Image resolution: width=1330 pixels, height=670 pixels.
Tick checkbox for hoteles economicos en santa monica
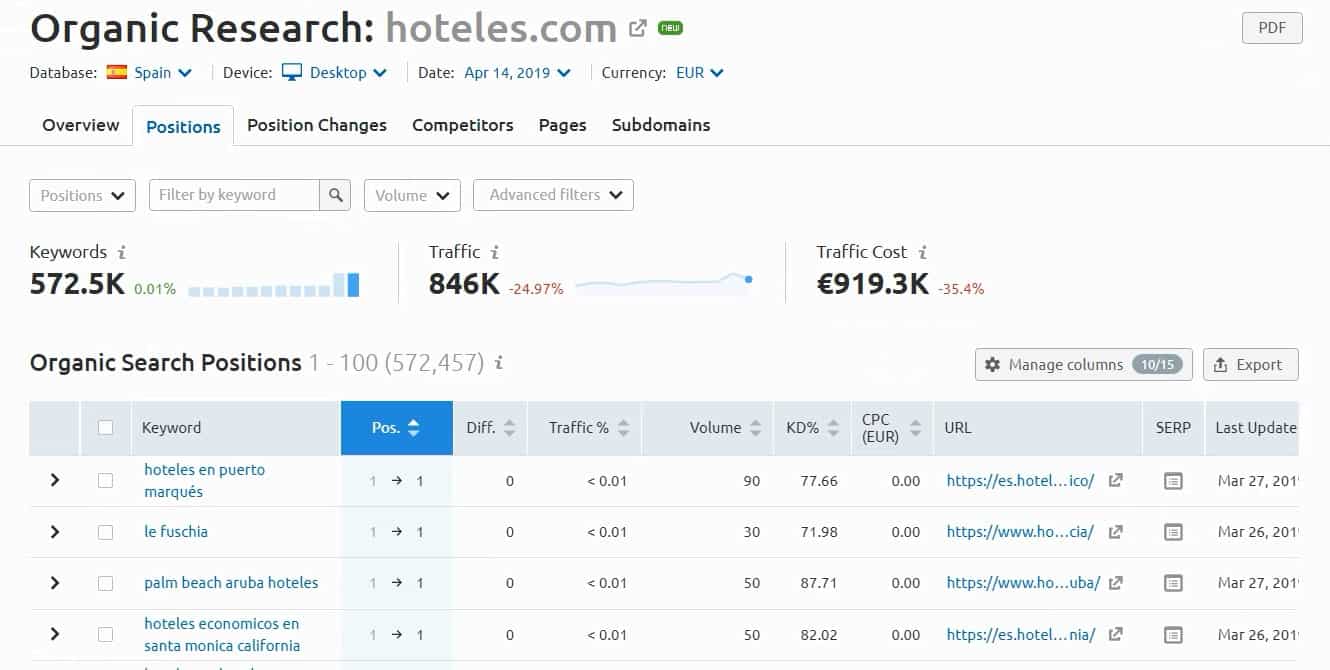click(x=105, y=635)
